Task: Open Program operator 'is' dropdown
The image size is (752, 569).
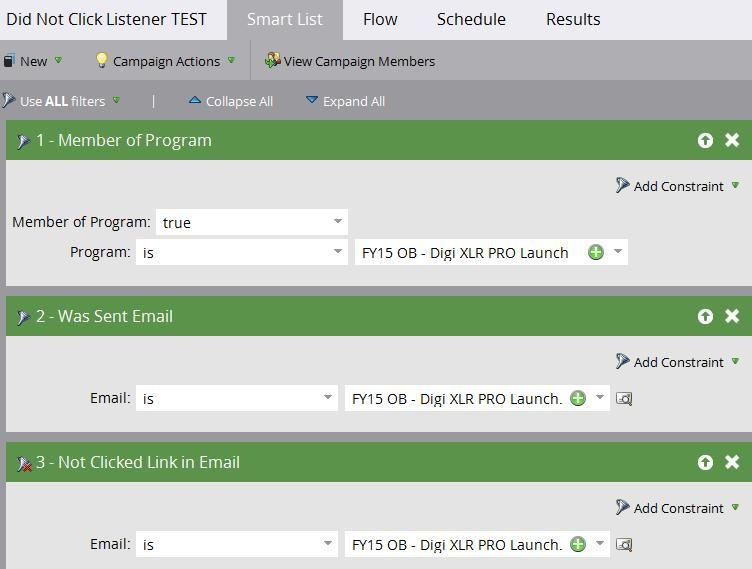Action: click(337, 253)
